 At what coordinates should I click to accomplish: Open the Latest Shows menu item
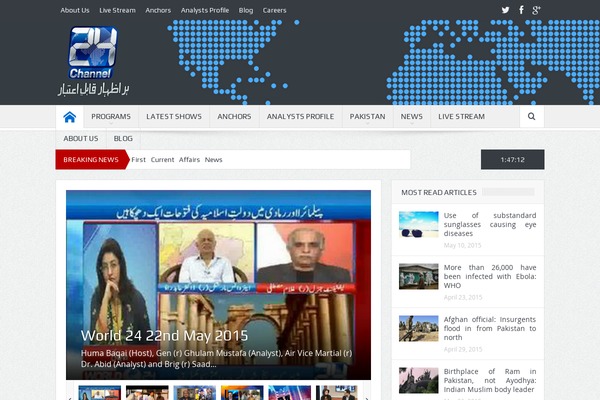coord(174,117)
